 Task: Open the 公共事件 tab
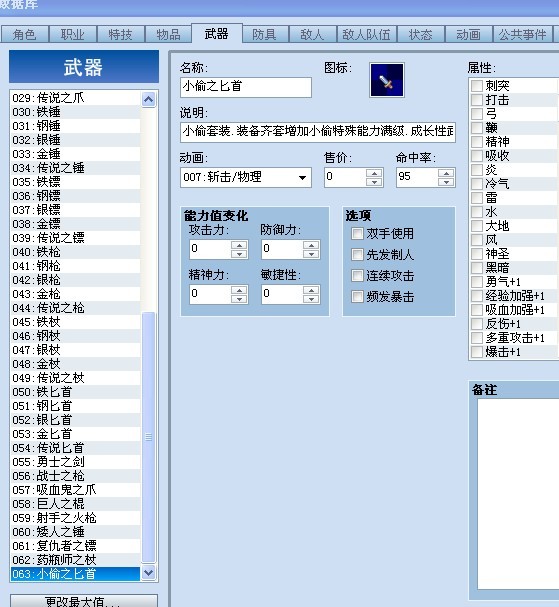(x=523, y=34)
